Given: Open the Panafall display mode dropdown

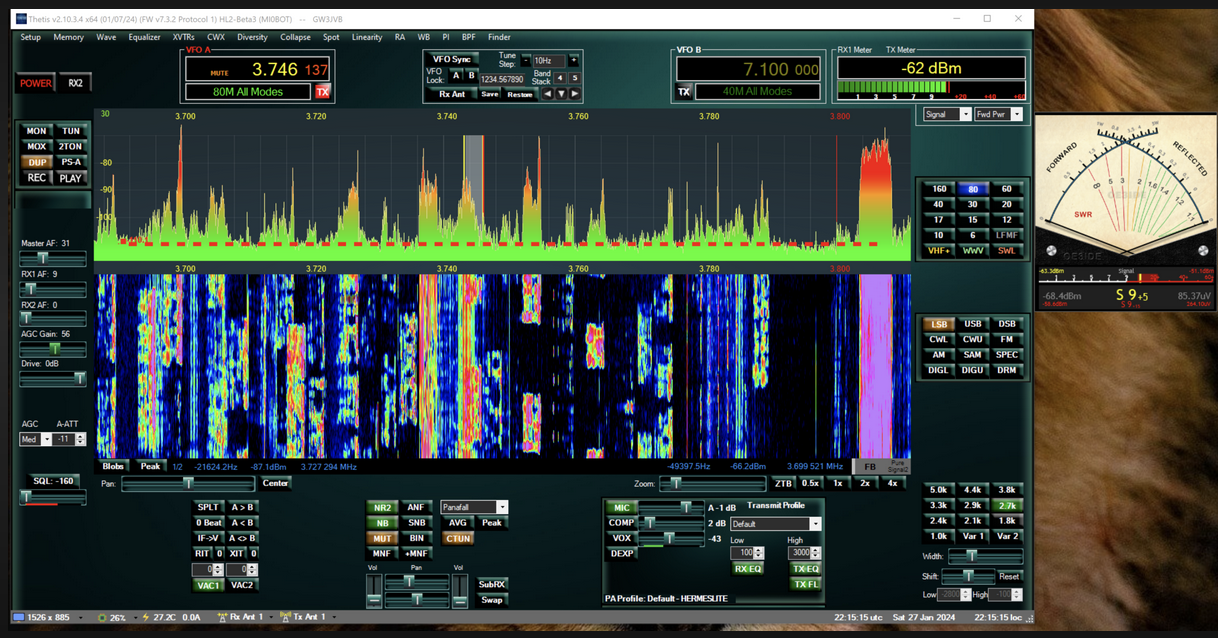Looking at the screenshot, I should [x=502, y=508].
